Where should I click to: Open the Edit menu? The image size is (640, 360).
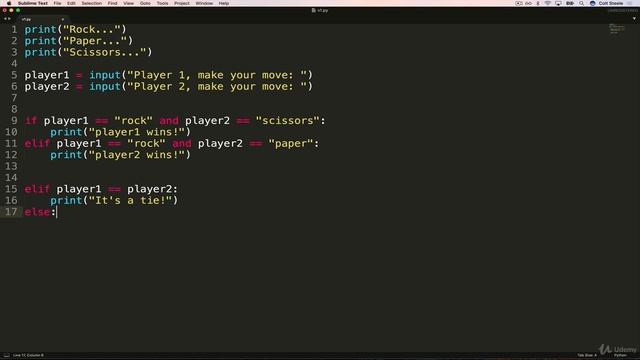(71, 3)
